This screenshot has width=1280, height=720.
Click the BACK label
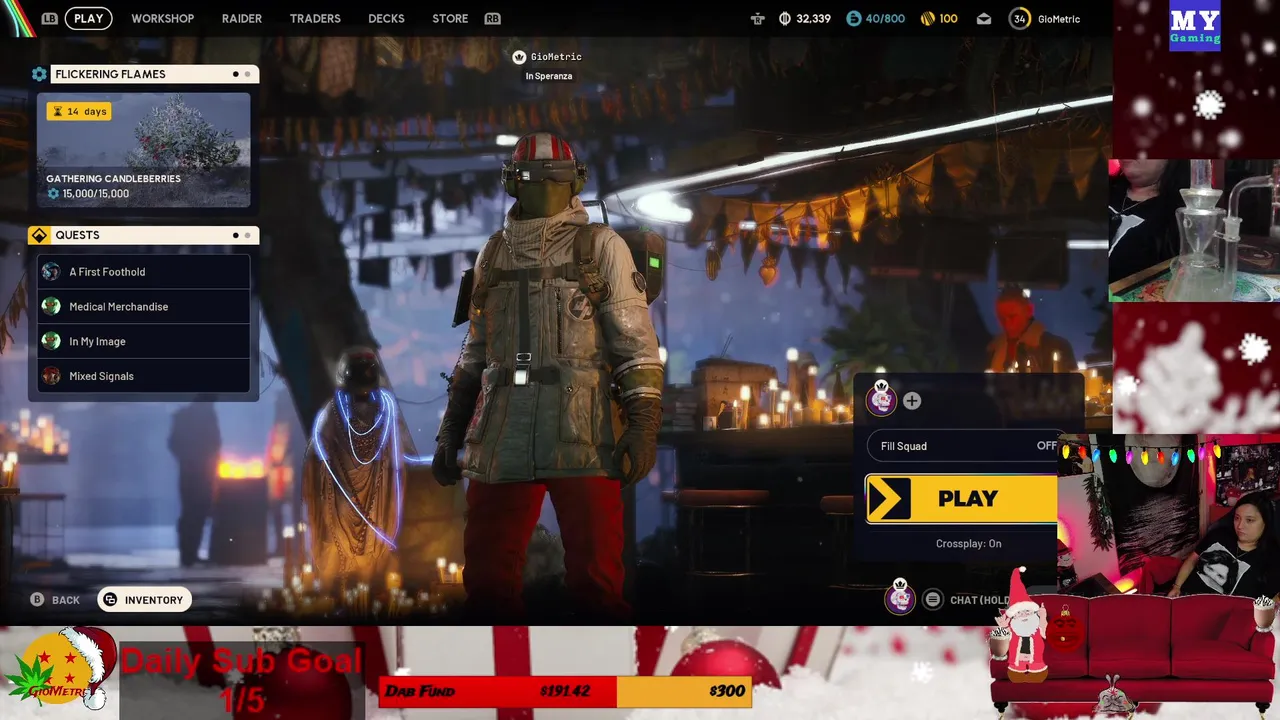[x=66, y=600]
